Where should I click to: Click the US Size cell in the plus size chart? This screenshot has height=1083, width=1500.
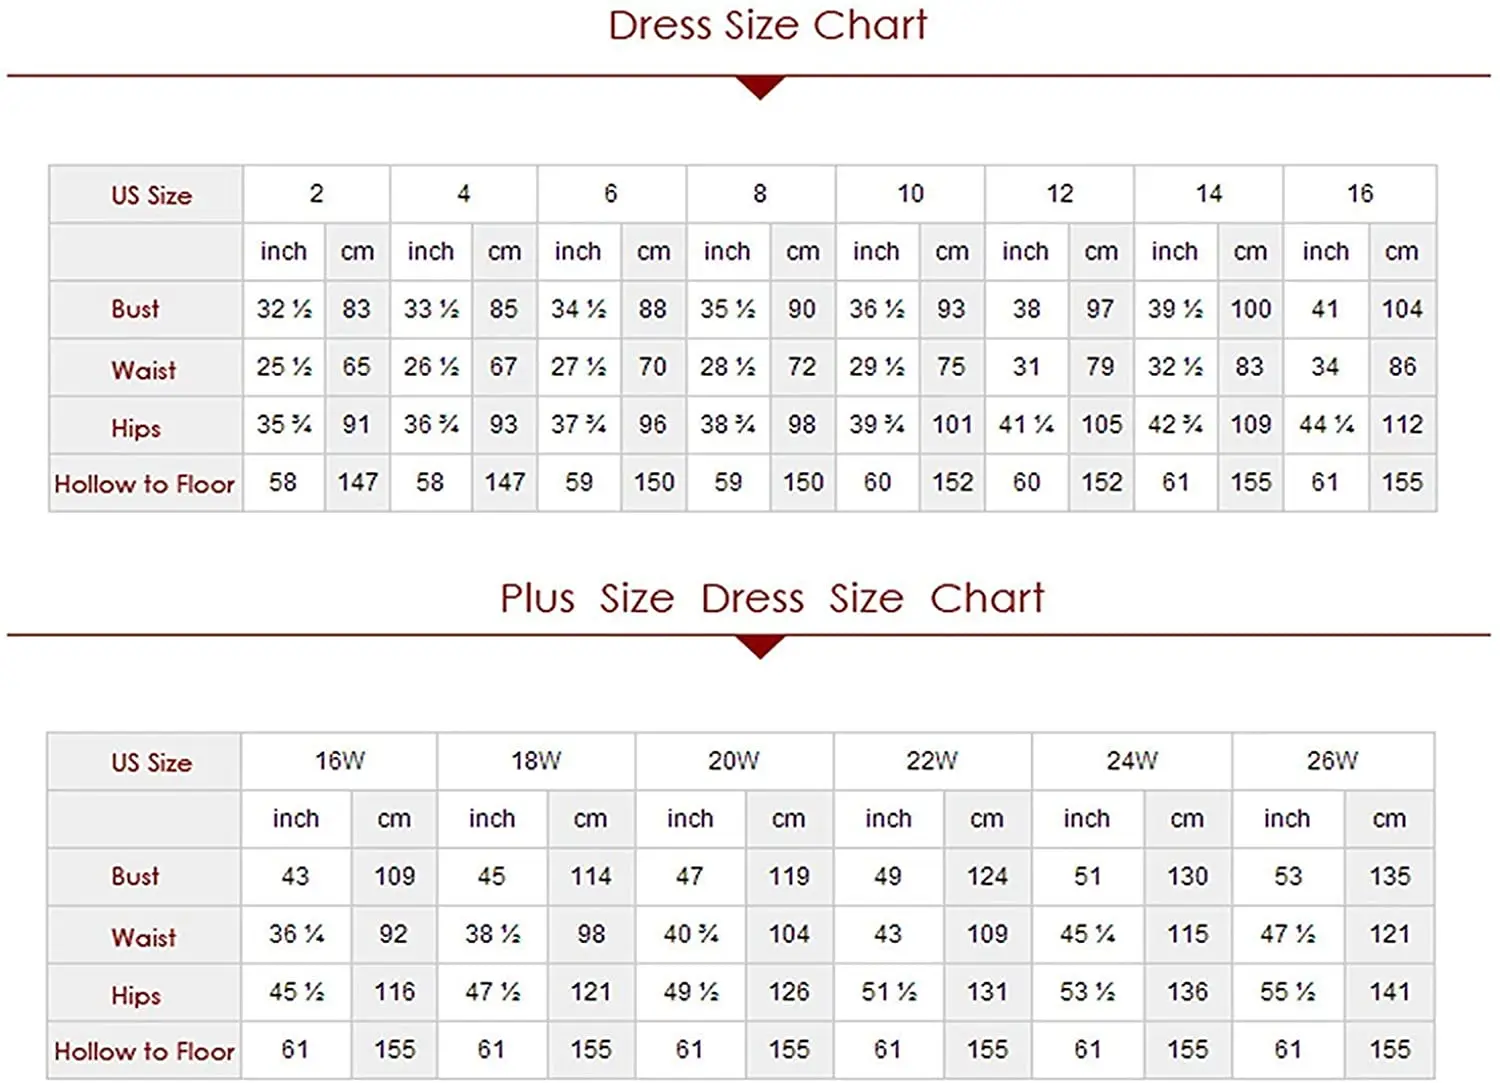[151, 763]
